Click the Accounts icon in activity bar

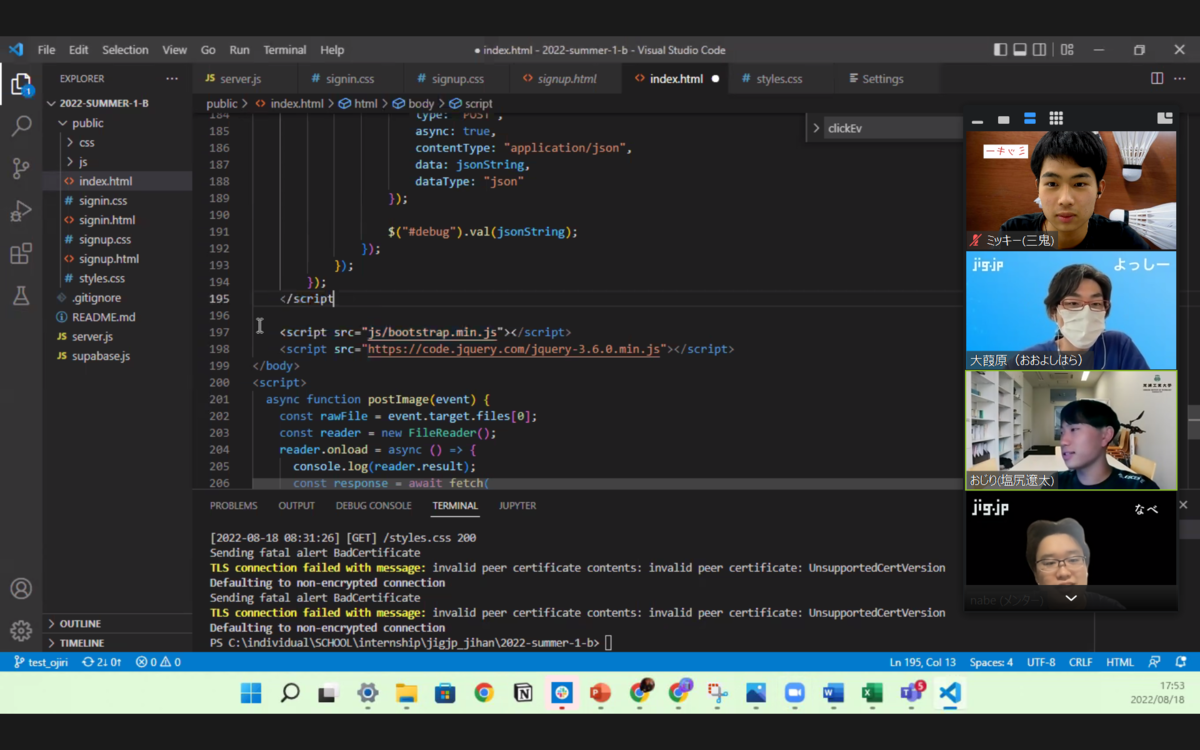(x=21, y=588)
